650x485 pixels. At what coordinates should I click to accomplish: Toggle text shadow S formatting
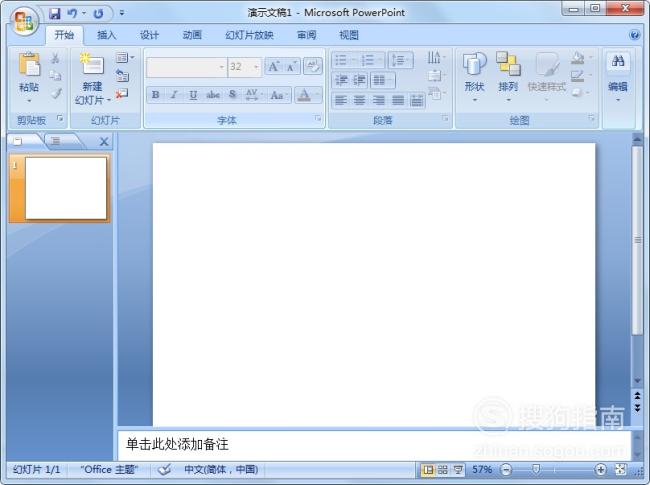tap(233, 95)
